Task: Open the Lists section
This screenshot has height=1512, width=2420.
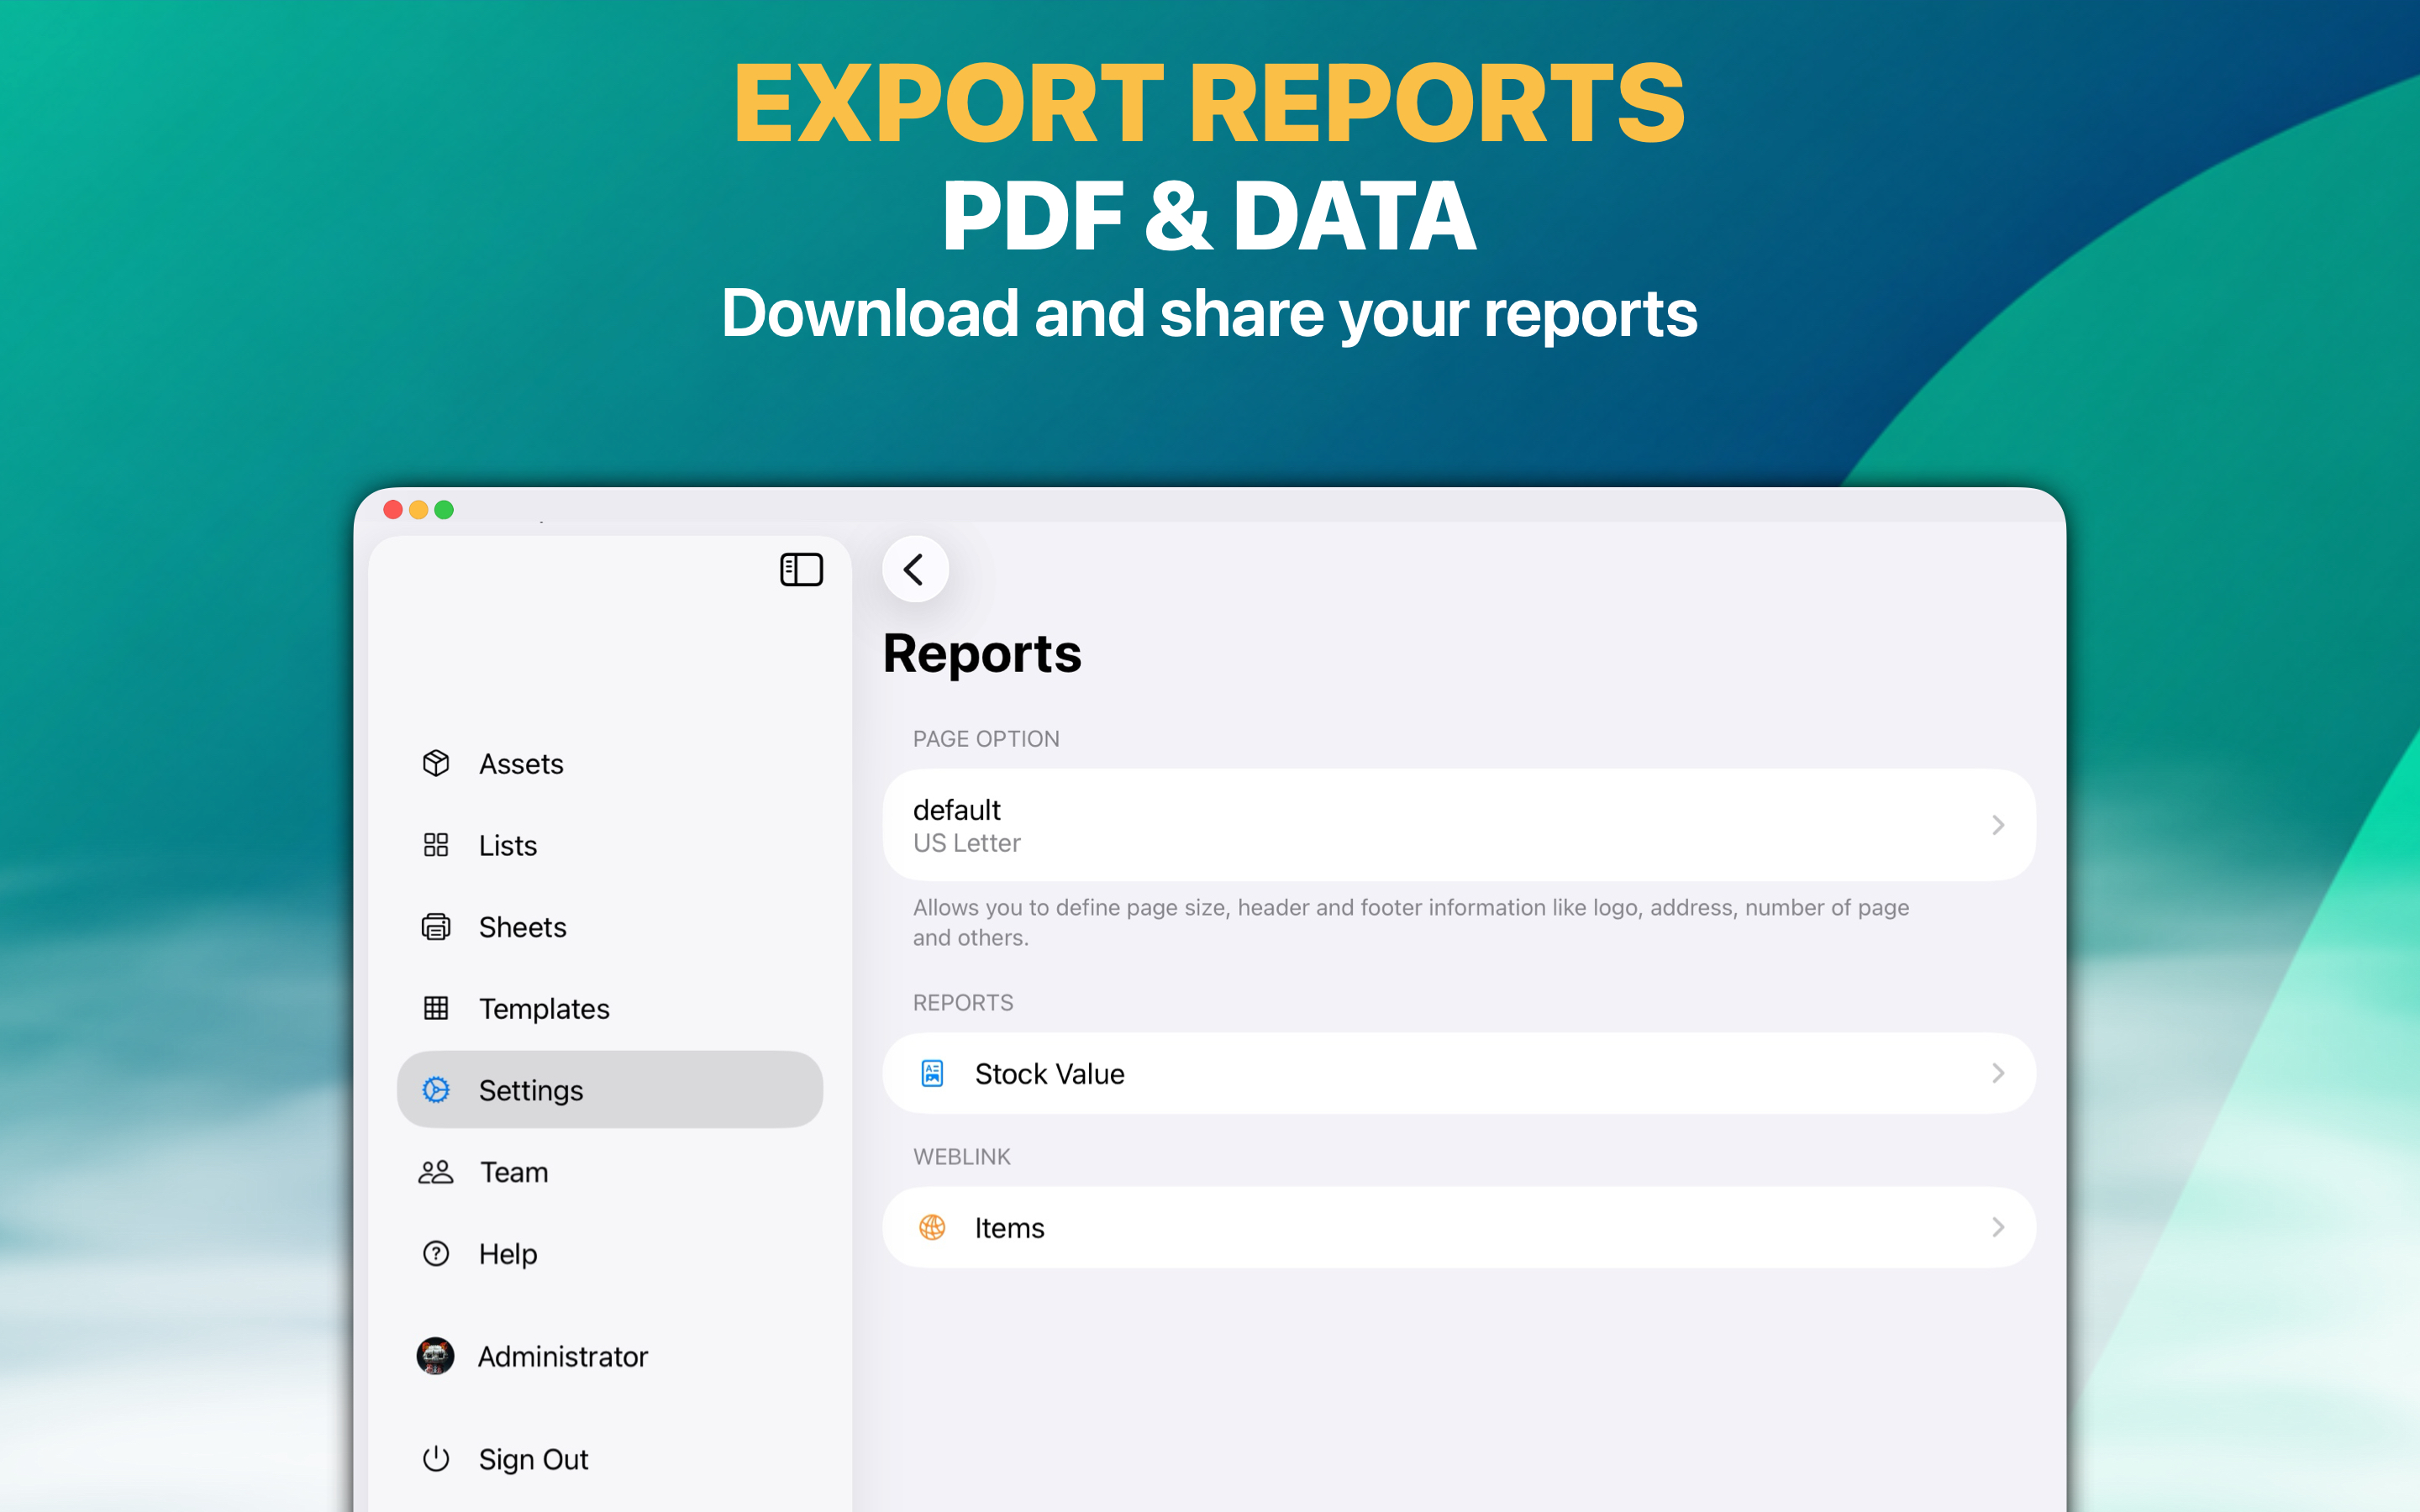Action: (x=610, y=845)
